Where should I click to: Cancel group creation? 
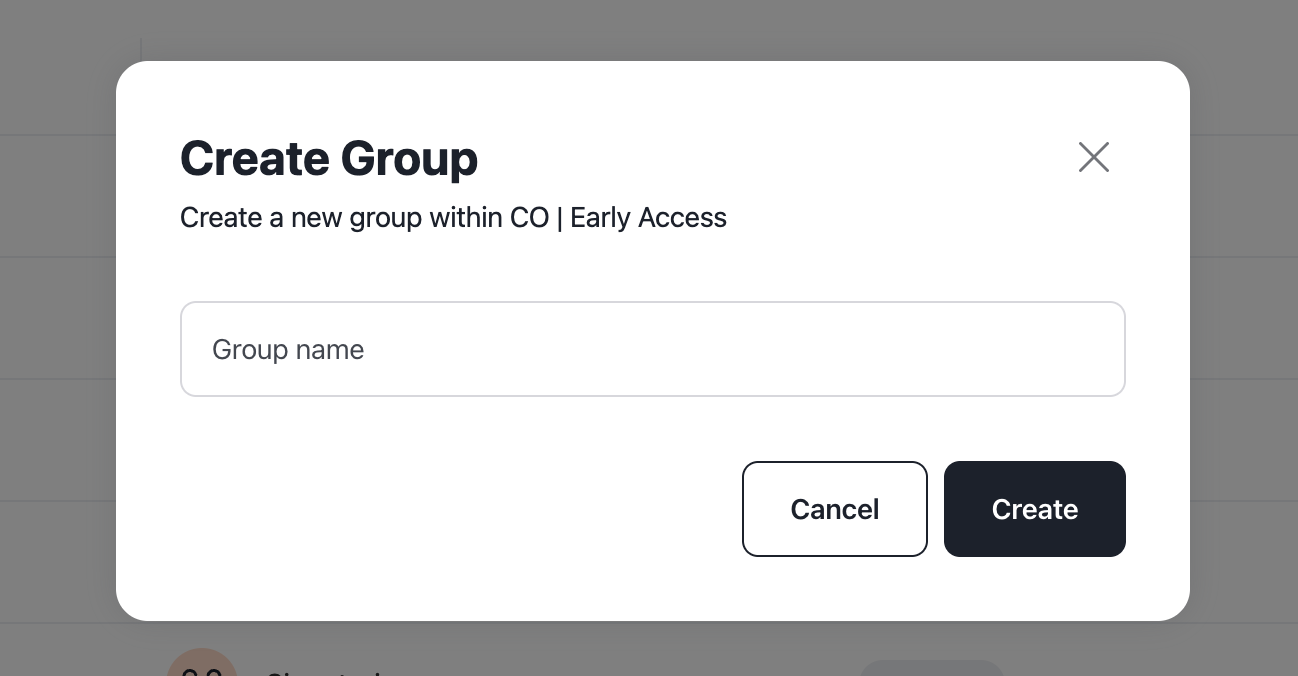(x=835, y=509)
